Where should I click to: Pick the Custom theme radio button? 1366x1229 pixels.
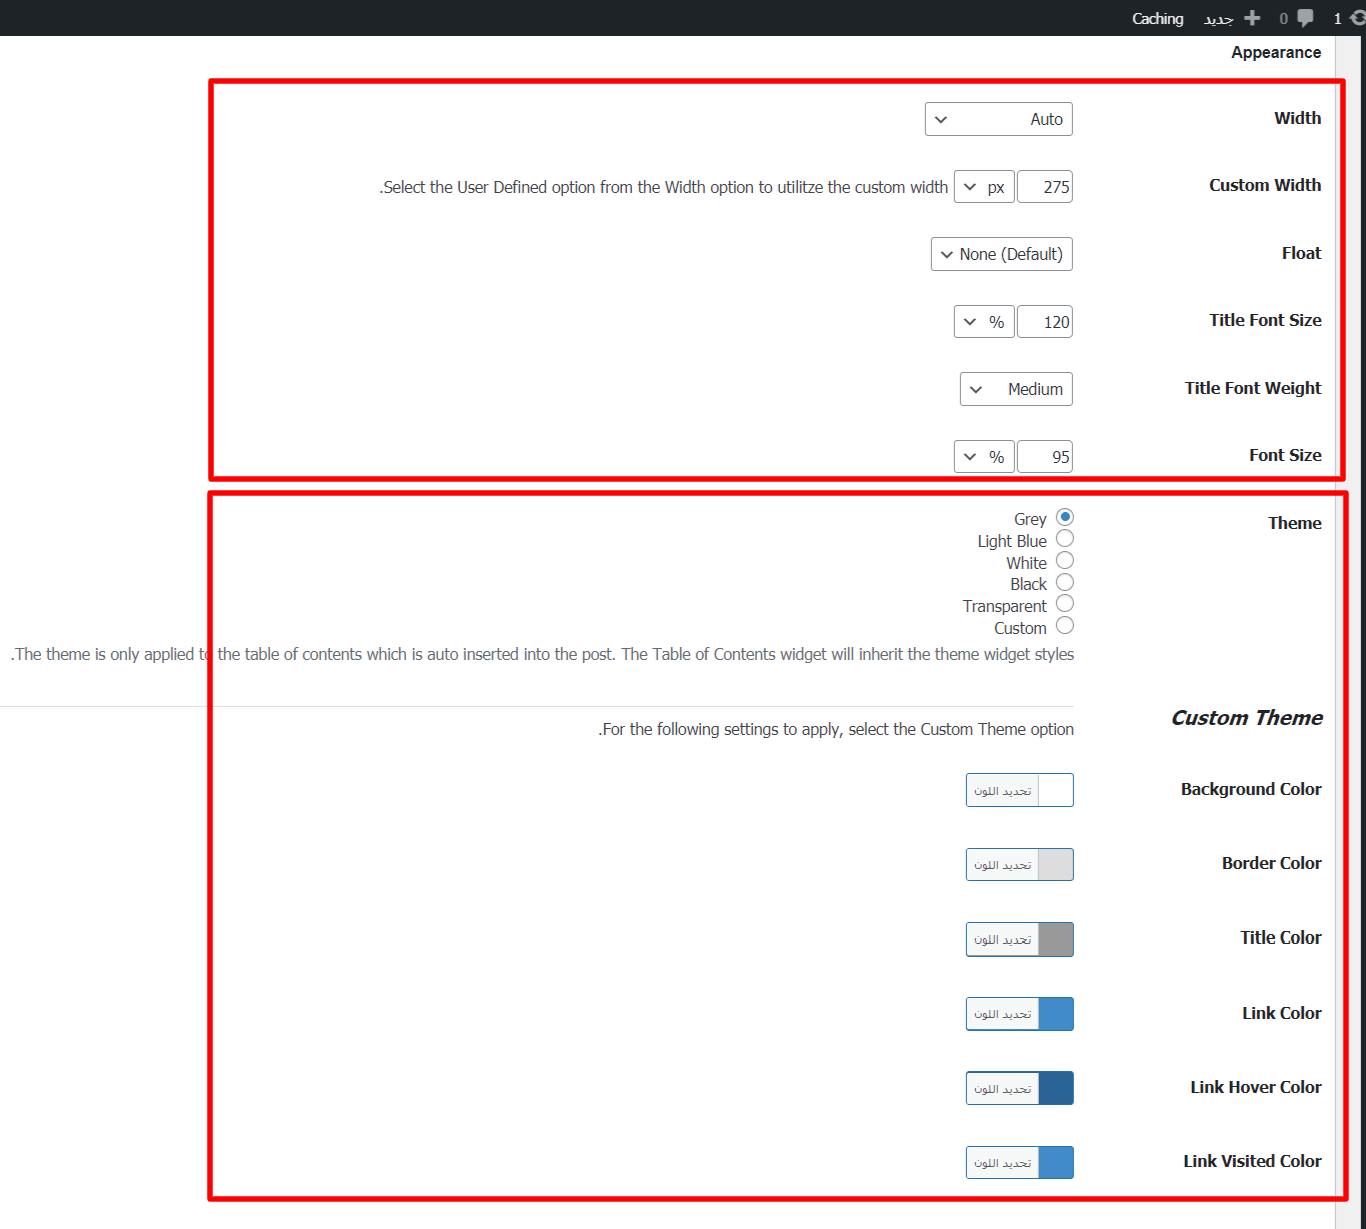1065,626
